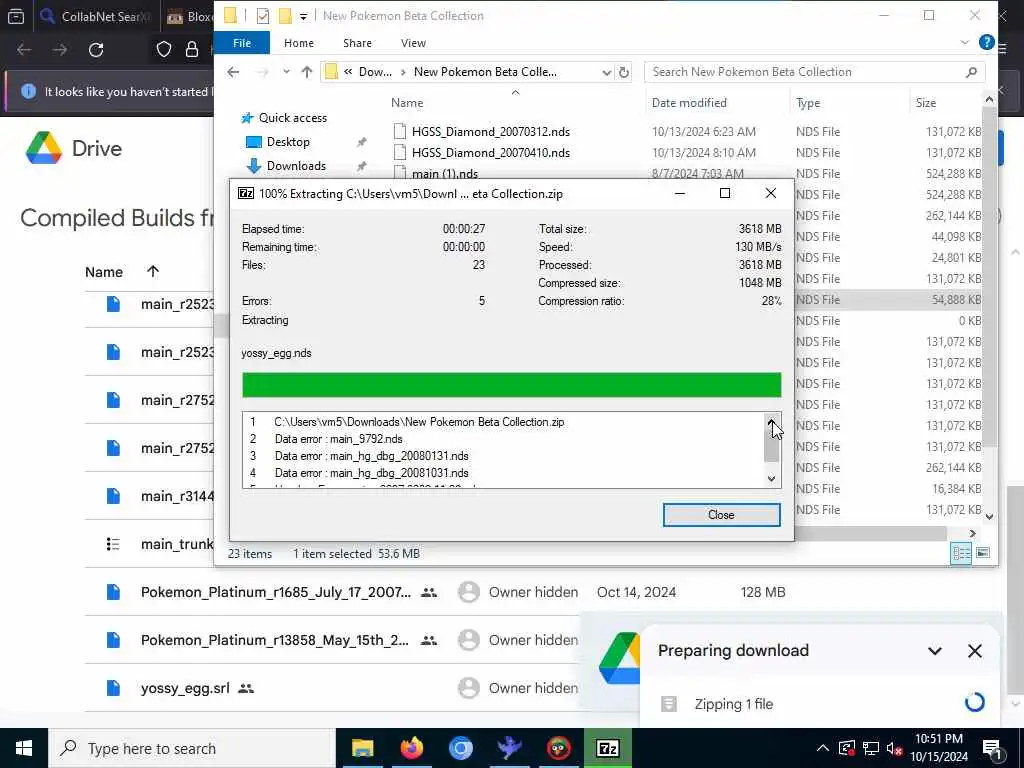Expand the address bar history dropdown
The width and height of the screenshot is (1024, 768).
(x=606, y=72)
